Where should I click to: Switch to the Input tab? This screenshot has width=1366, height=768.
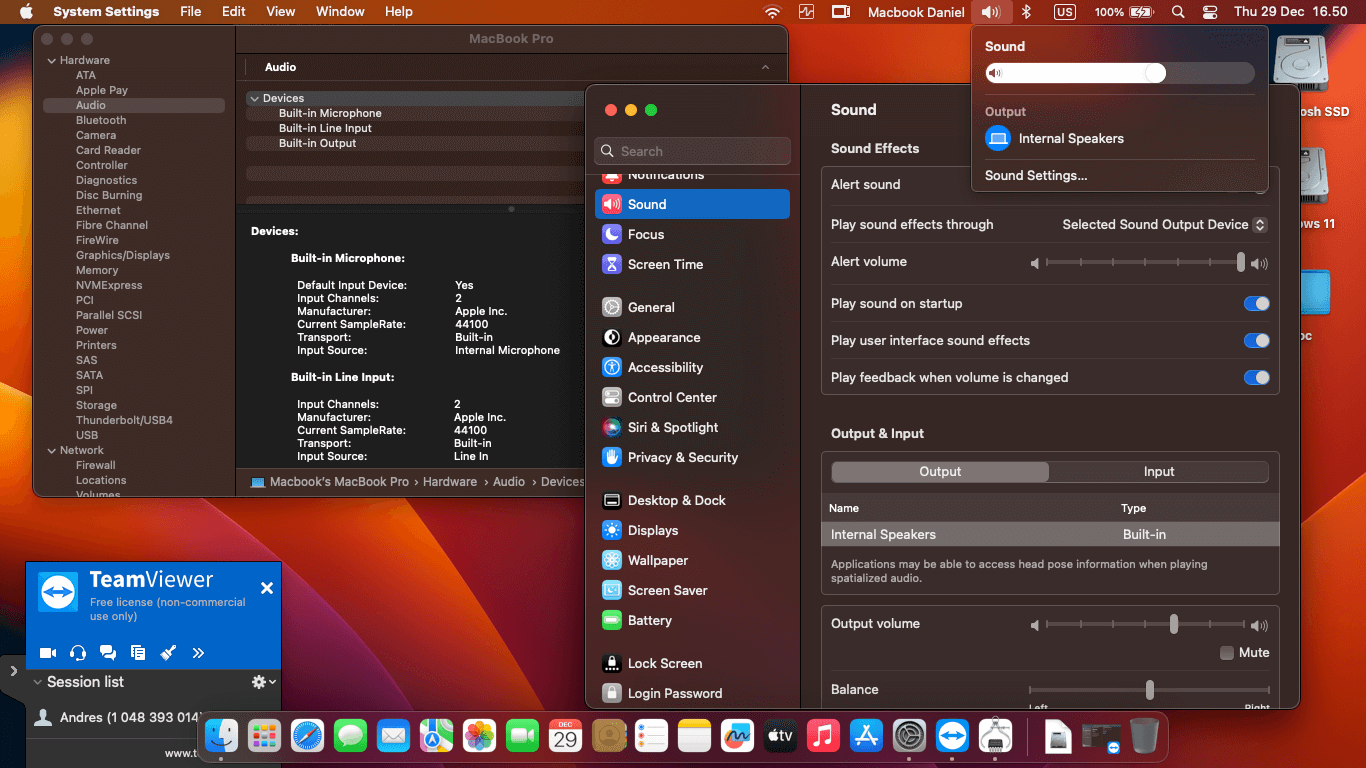[x=1158, y=472]
